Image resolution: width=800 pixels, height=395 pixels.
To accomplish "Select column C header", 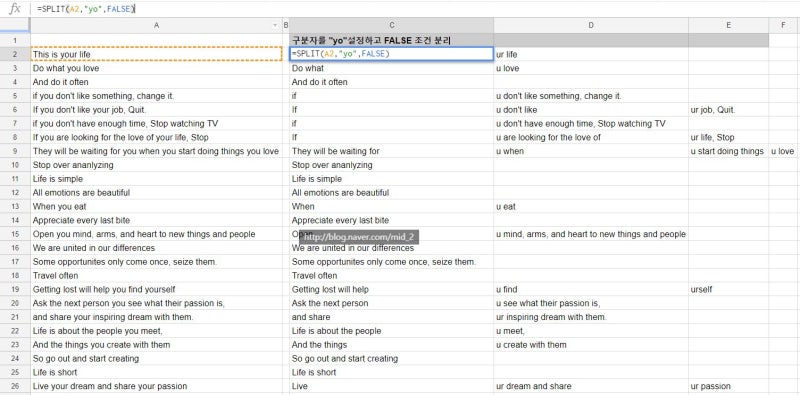I will (x=391, y=25).
